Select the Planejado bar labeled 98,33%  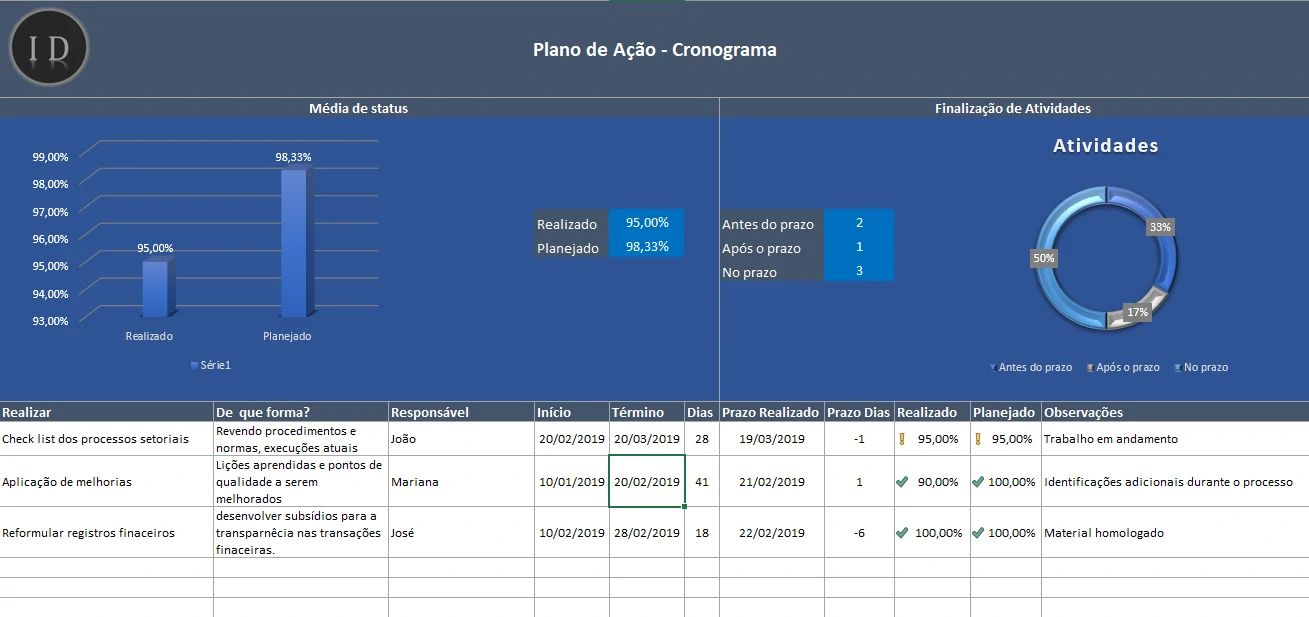coord(294,243)
